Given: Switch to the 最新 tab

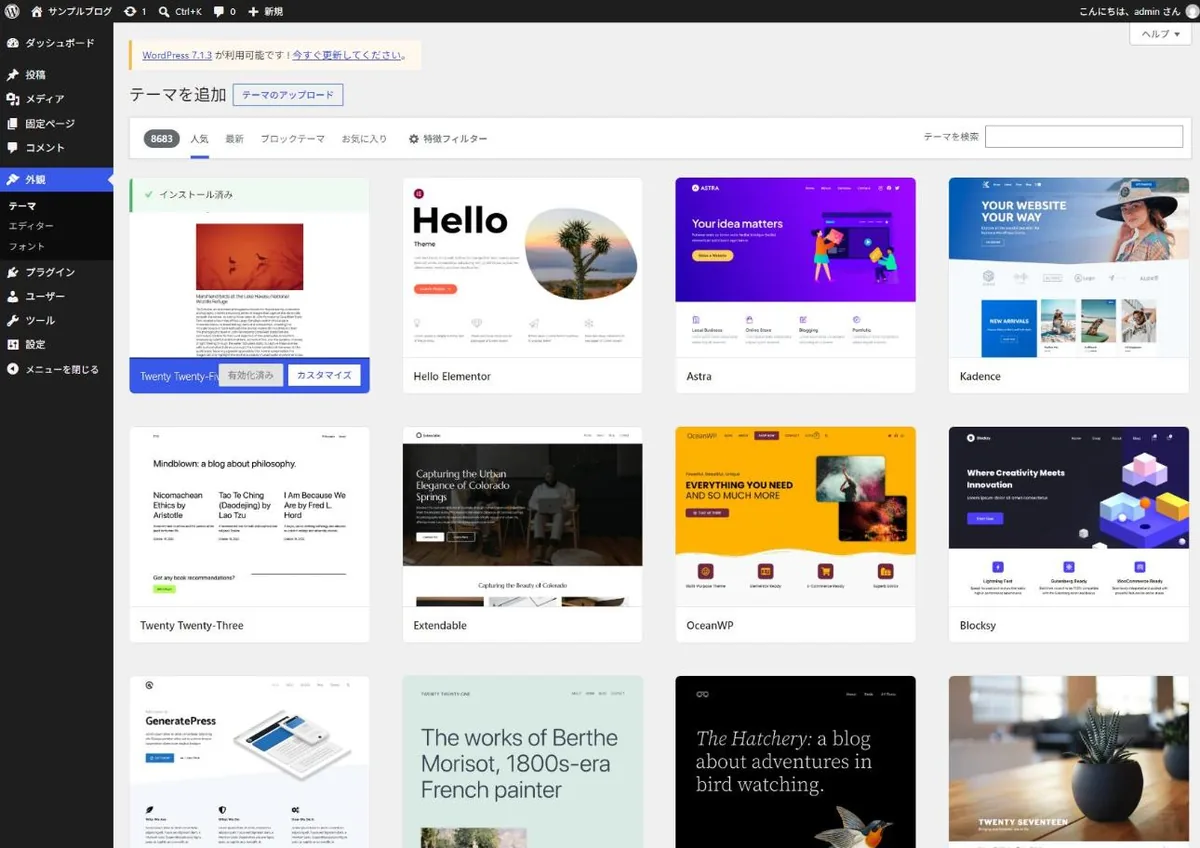Looking at the screenshot, I should (x=235, y=139).
